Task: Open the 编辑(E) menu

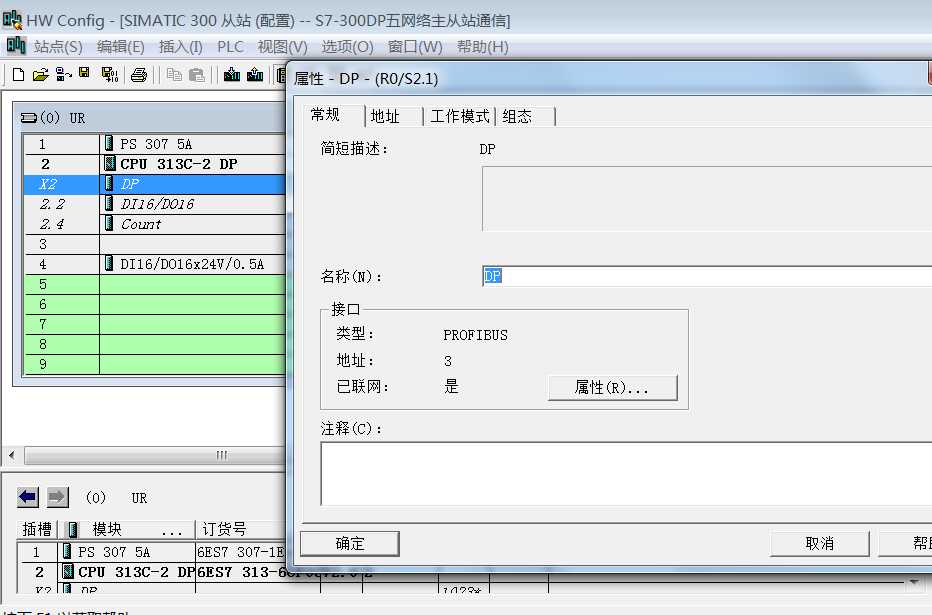Action: pos(121,47)
